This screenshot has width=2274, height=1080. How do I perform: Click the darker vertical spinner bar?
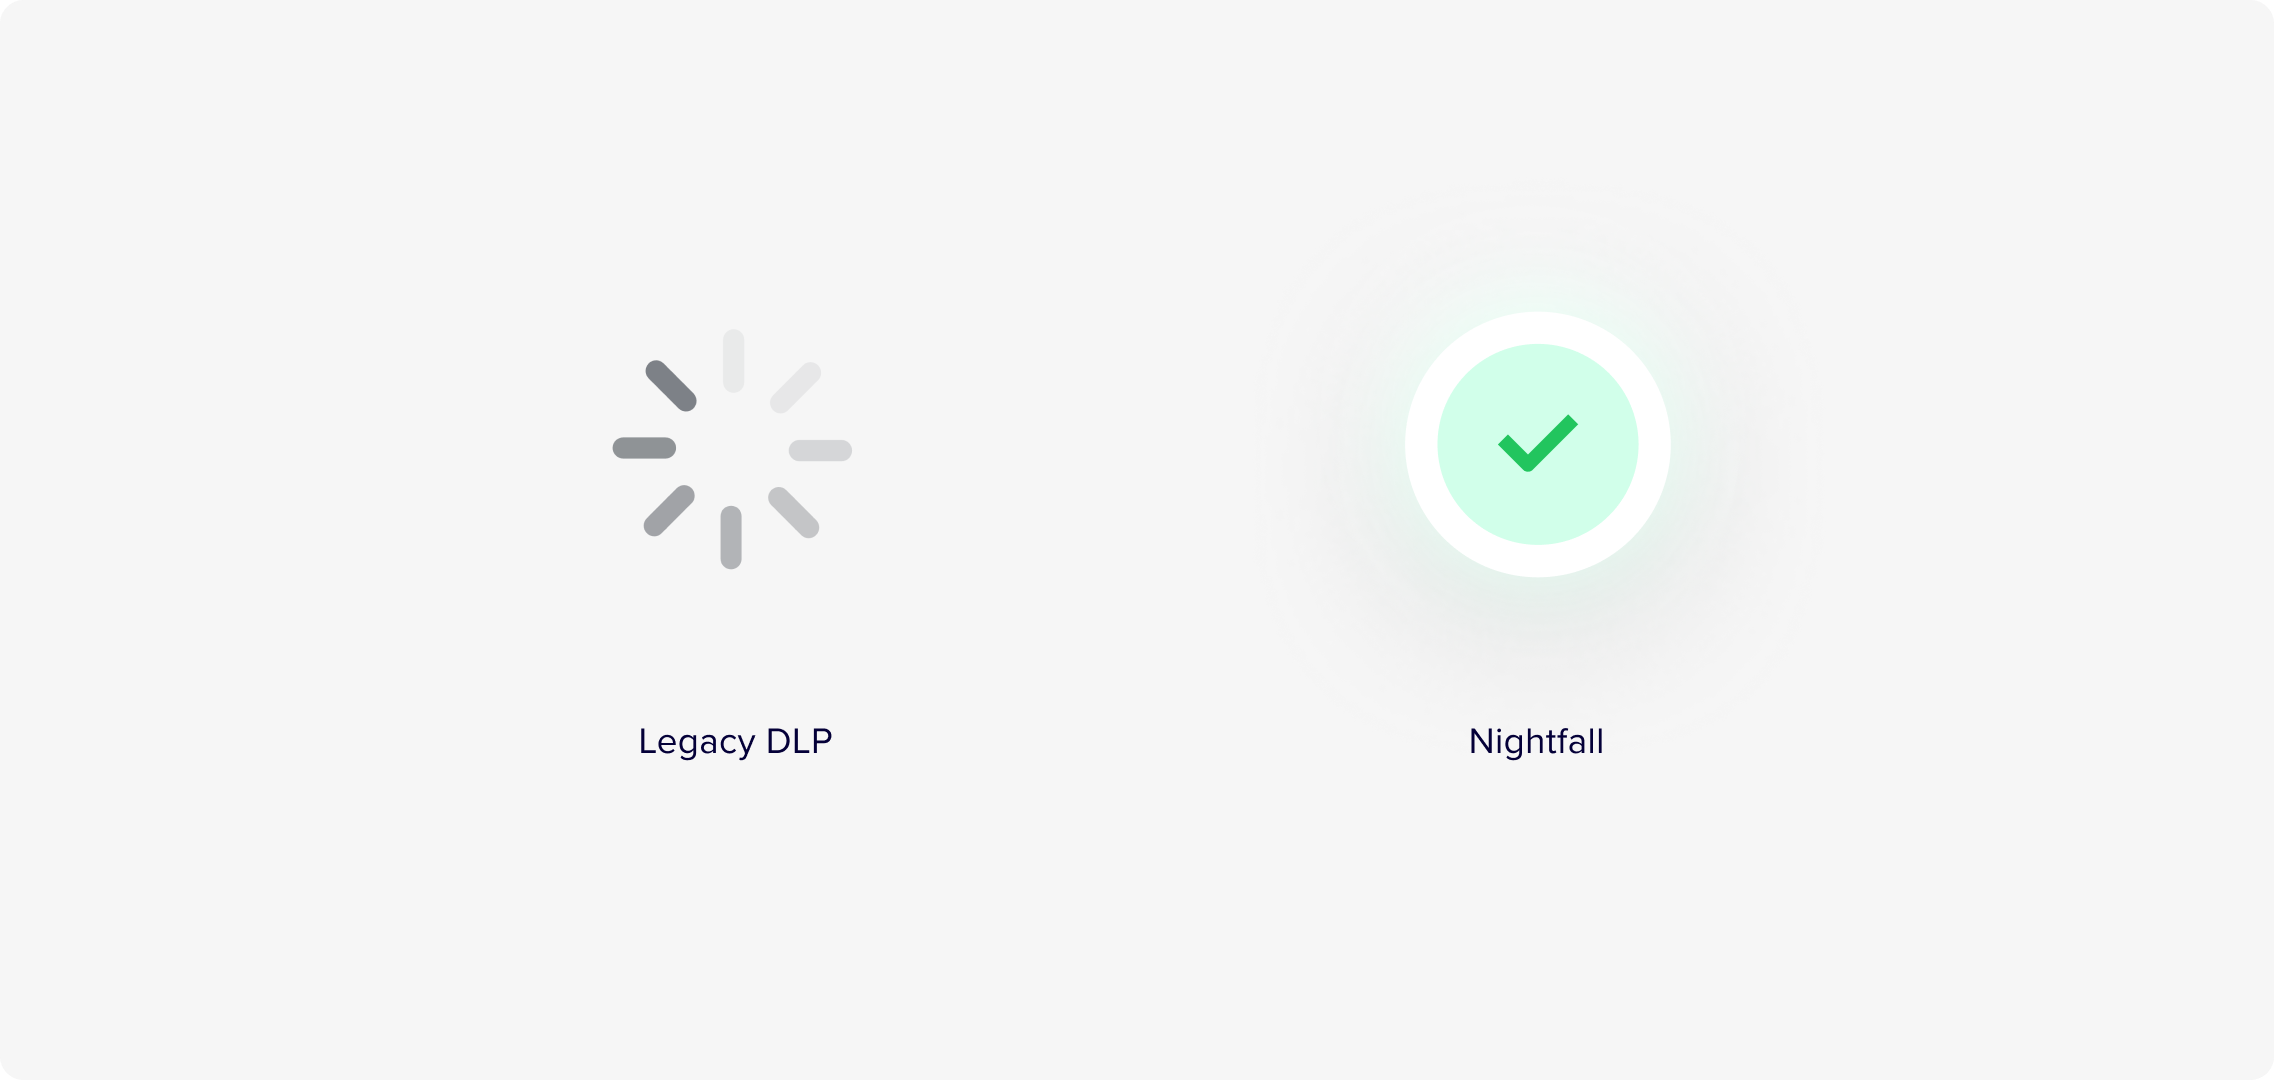pyautogui.click(x=731, y=538)
